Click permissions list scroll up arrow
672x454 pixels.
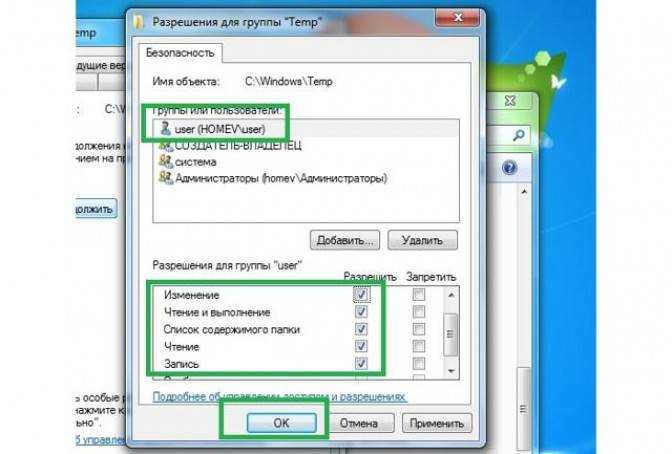(451, 295)
